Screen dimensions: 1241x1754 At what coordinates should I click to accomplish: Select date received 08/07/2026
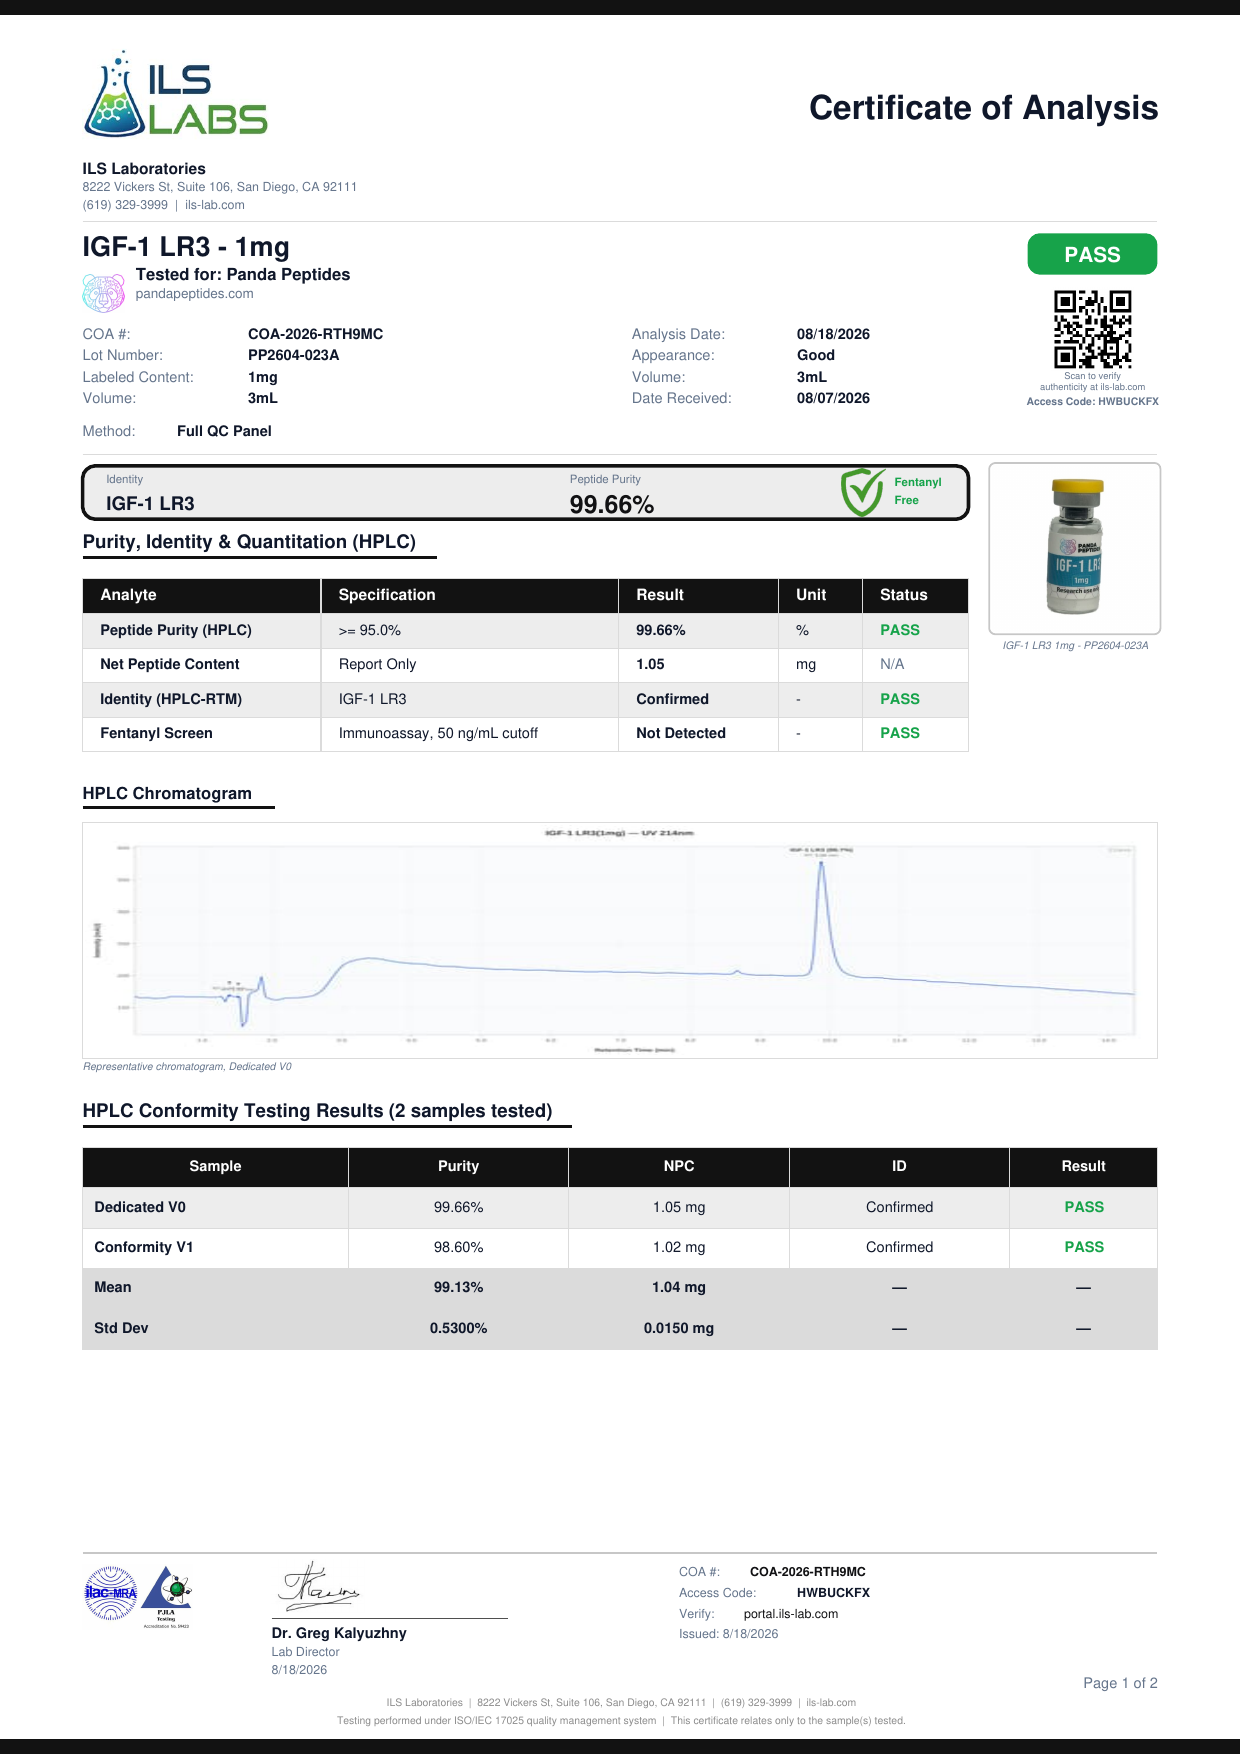point(833,398)
